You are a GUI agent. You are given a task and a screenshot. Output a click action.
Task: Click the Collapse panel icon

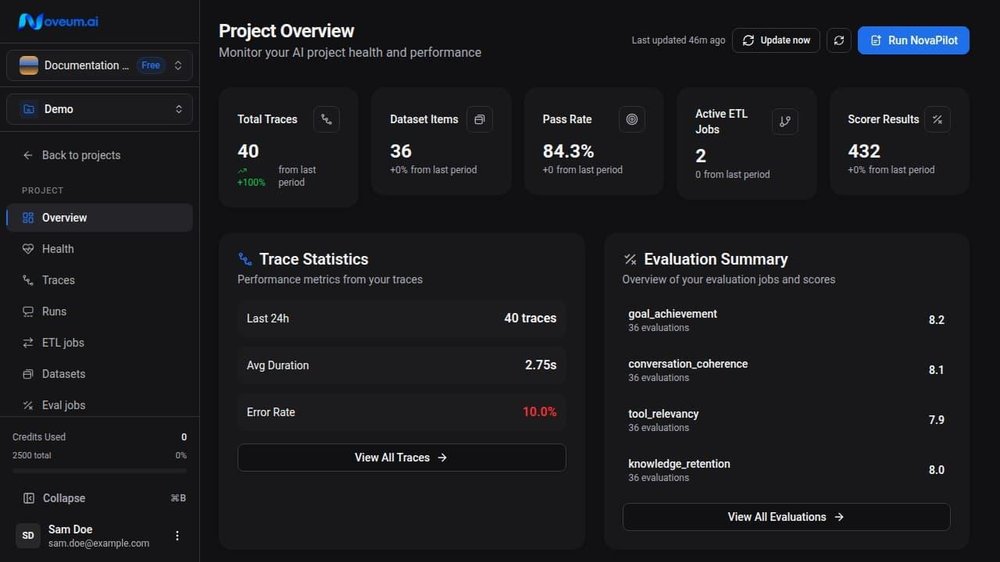29,498
